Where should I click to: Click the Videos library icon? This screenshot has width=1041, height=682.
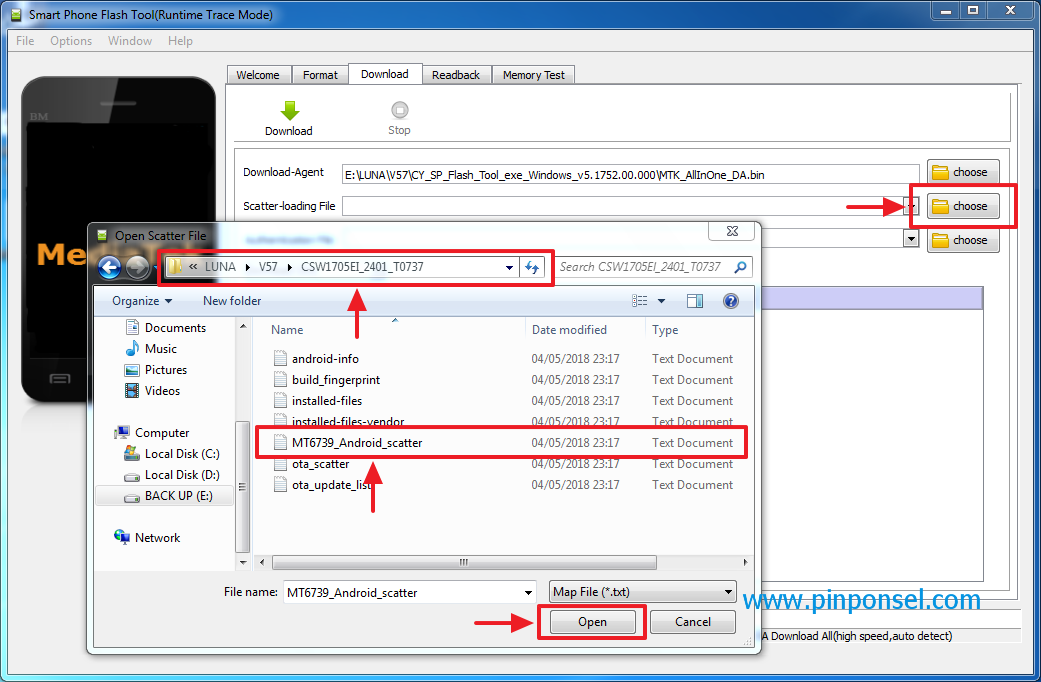(x=132, y=390)
